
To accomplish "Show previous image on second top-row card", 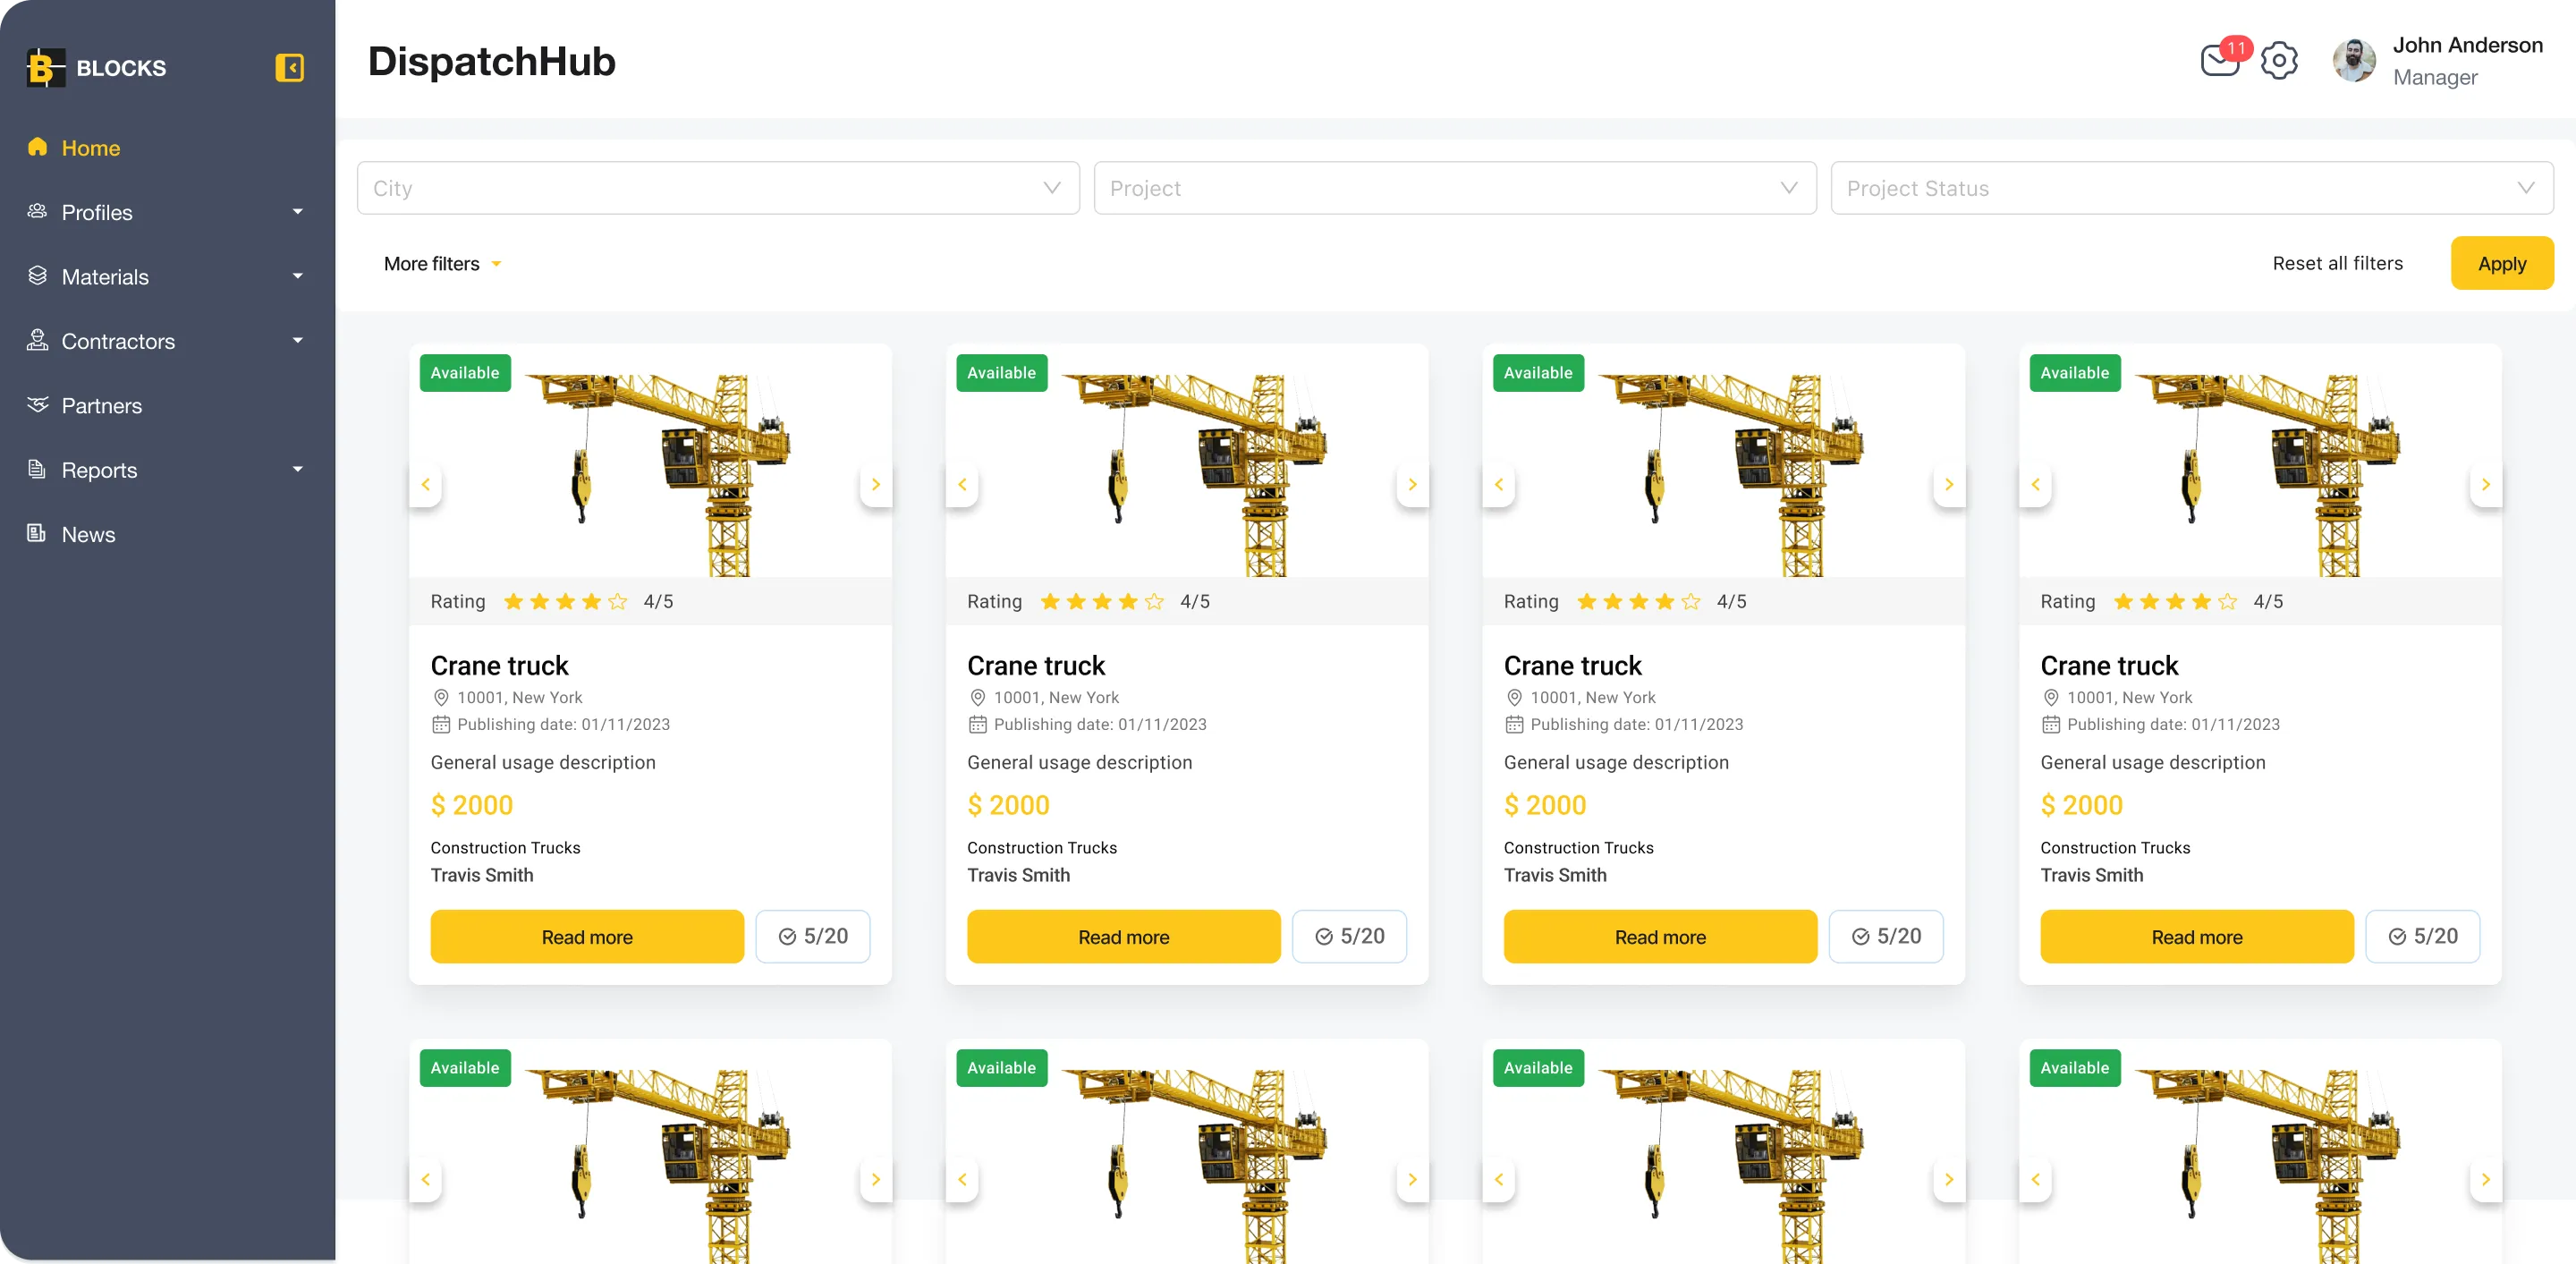I will coord(962,484).
